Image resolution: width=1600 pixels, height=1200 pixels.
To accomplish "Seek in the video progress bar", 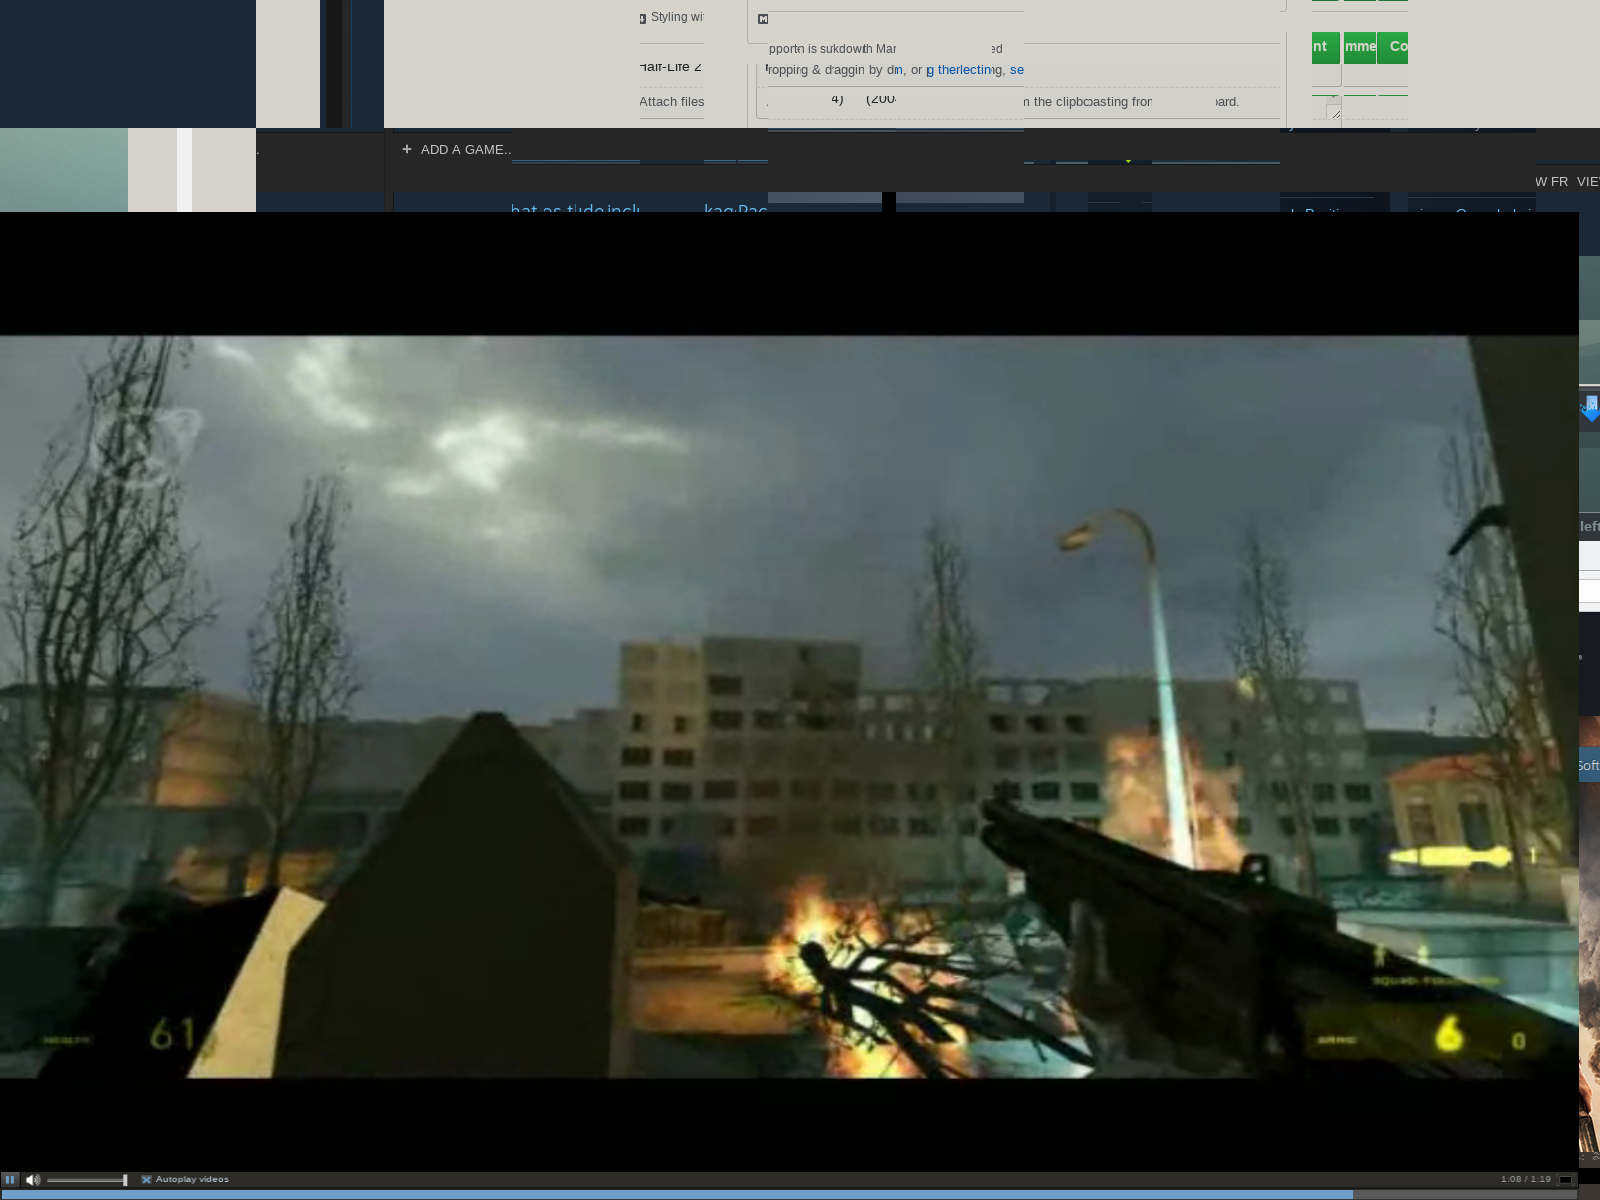I will tap(789, 1194).
